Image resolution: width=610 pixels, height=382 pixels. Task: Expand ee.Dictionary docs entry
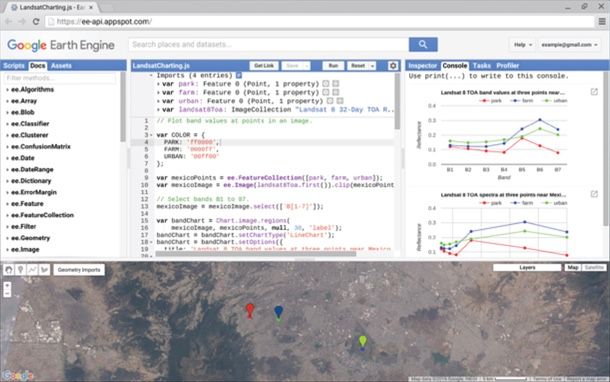click(7, 181)
